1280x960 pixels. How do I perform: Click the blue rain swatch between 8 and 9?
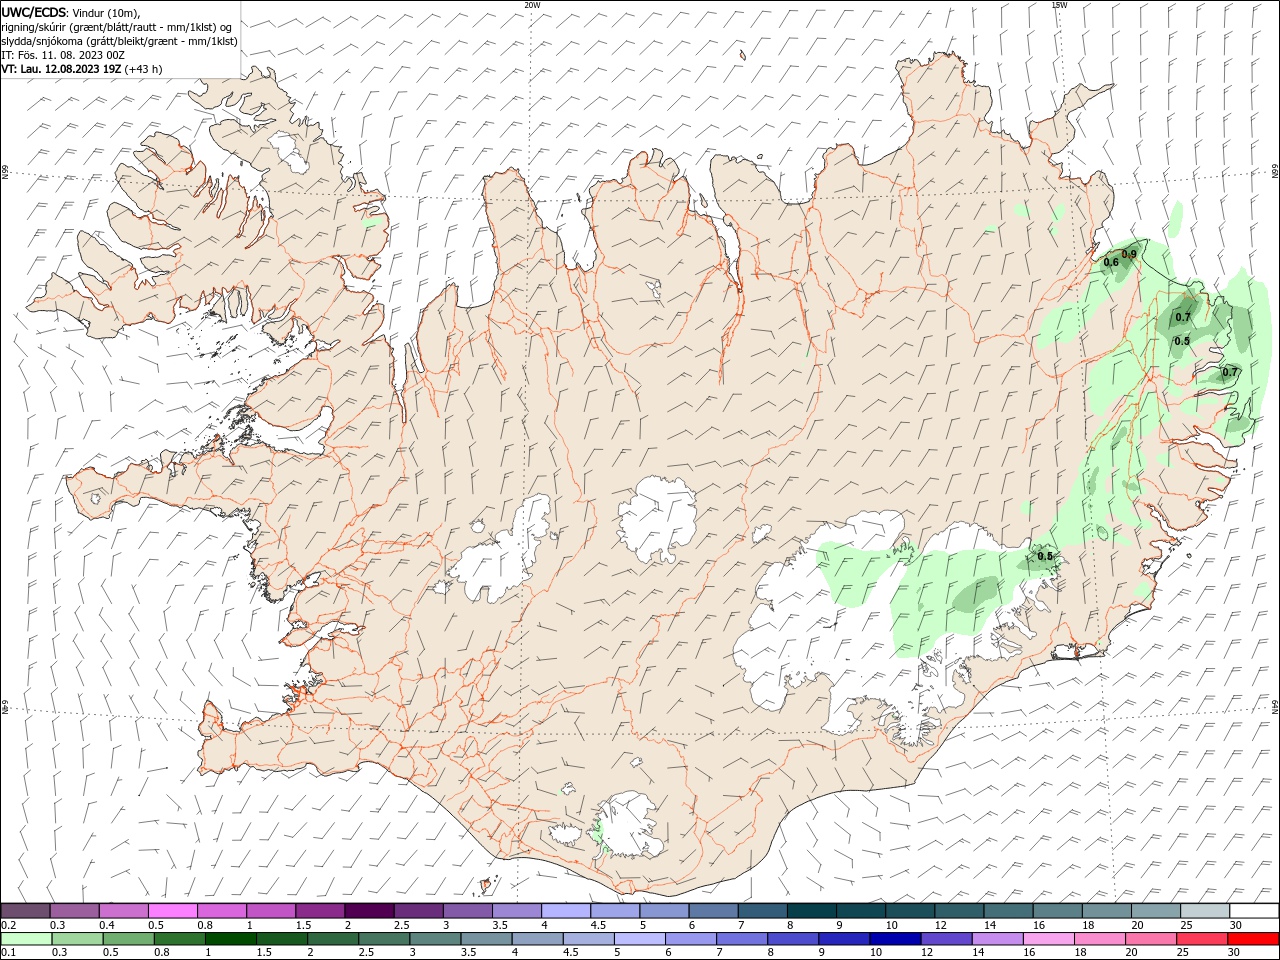pos(792,939)
